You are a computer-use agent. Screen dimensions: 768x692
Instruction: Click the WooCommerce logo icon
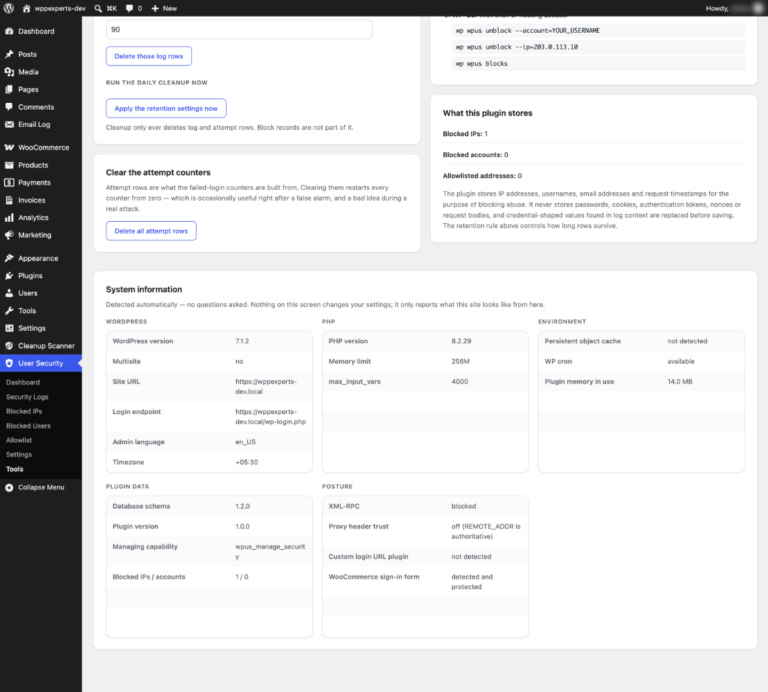tap(9, 147)
